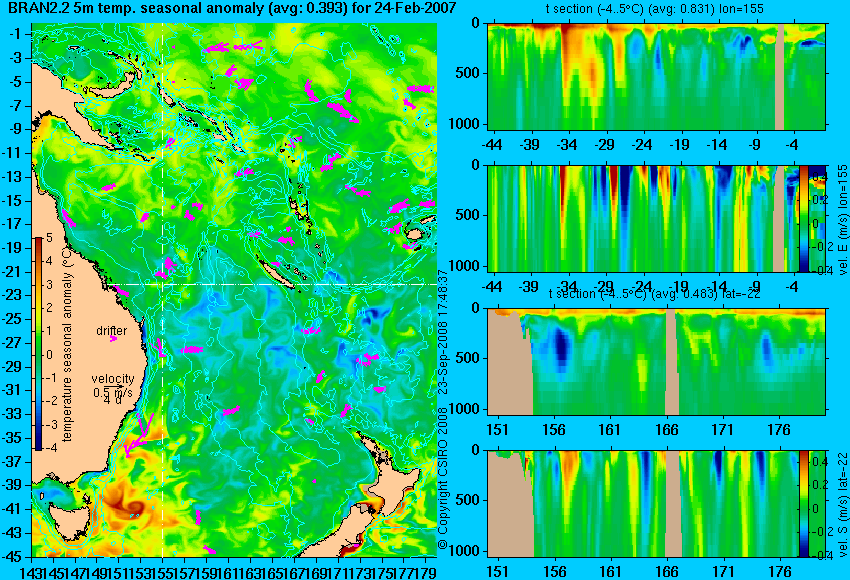Click the "166" label under the lat=-22 temperature section

(666, 430)
